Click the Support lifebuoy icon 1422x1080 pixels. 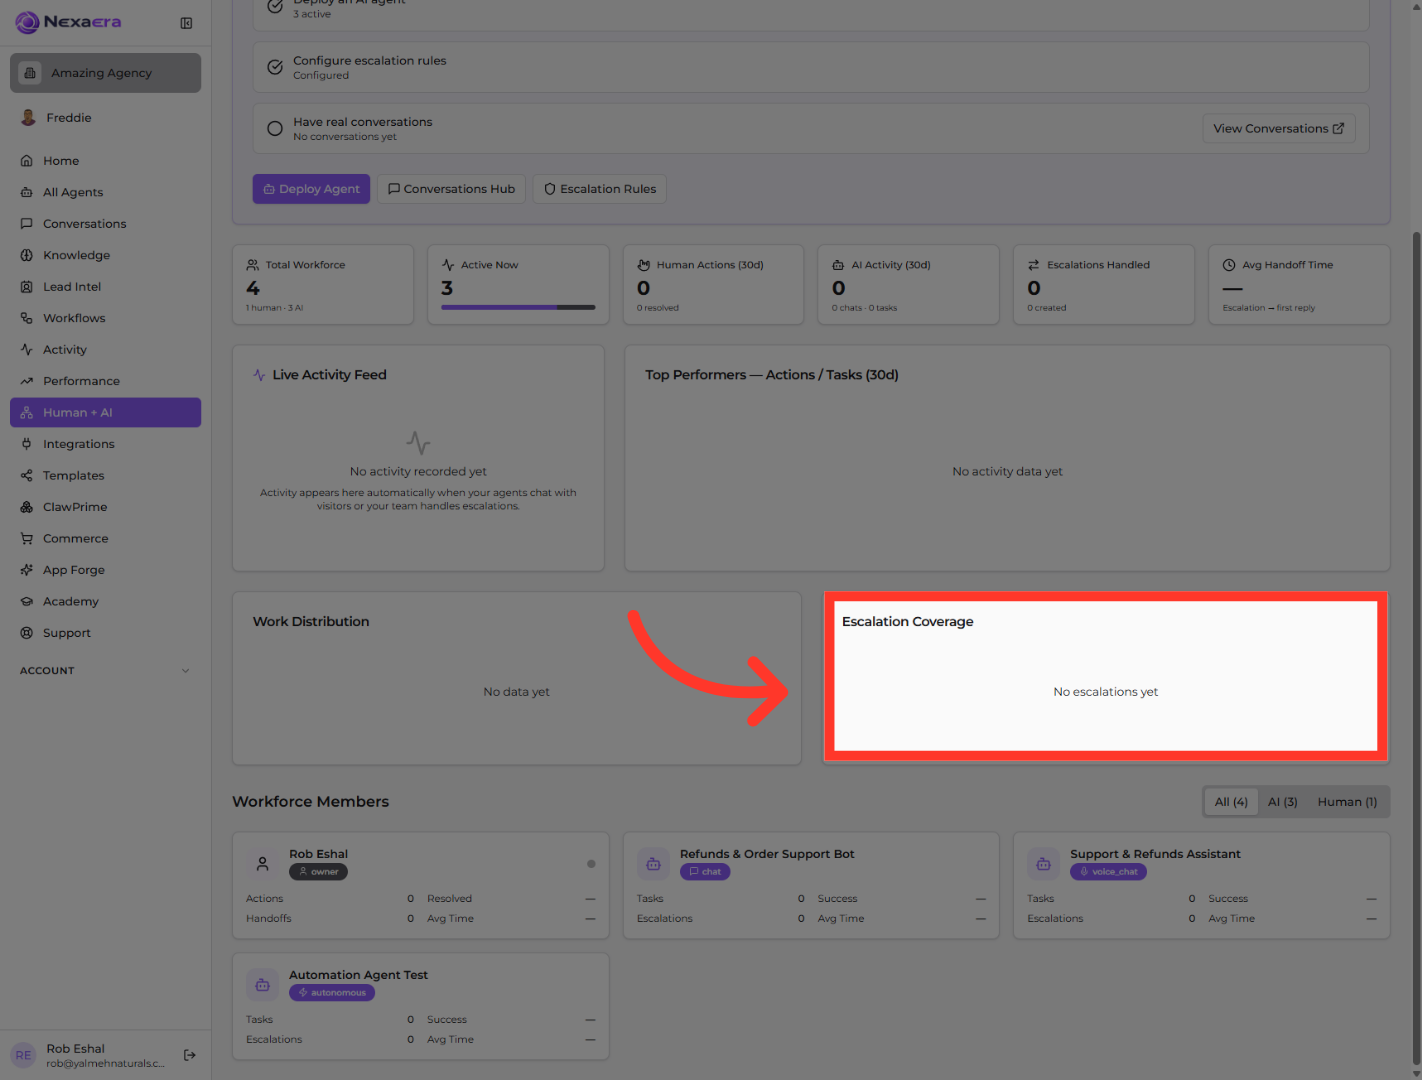tap(27, 633)
